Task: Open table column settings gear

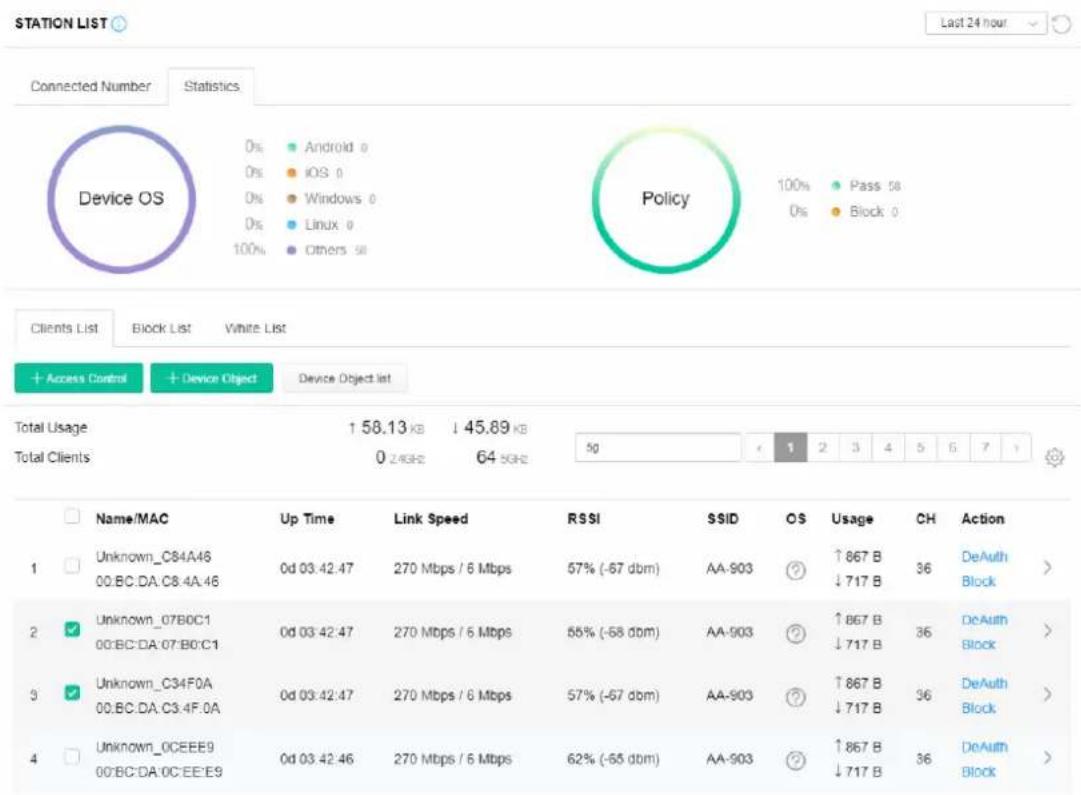Action: (x=1054, y=457)
